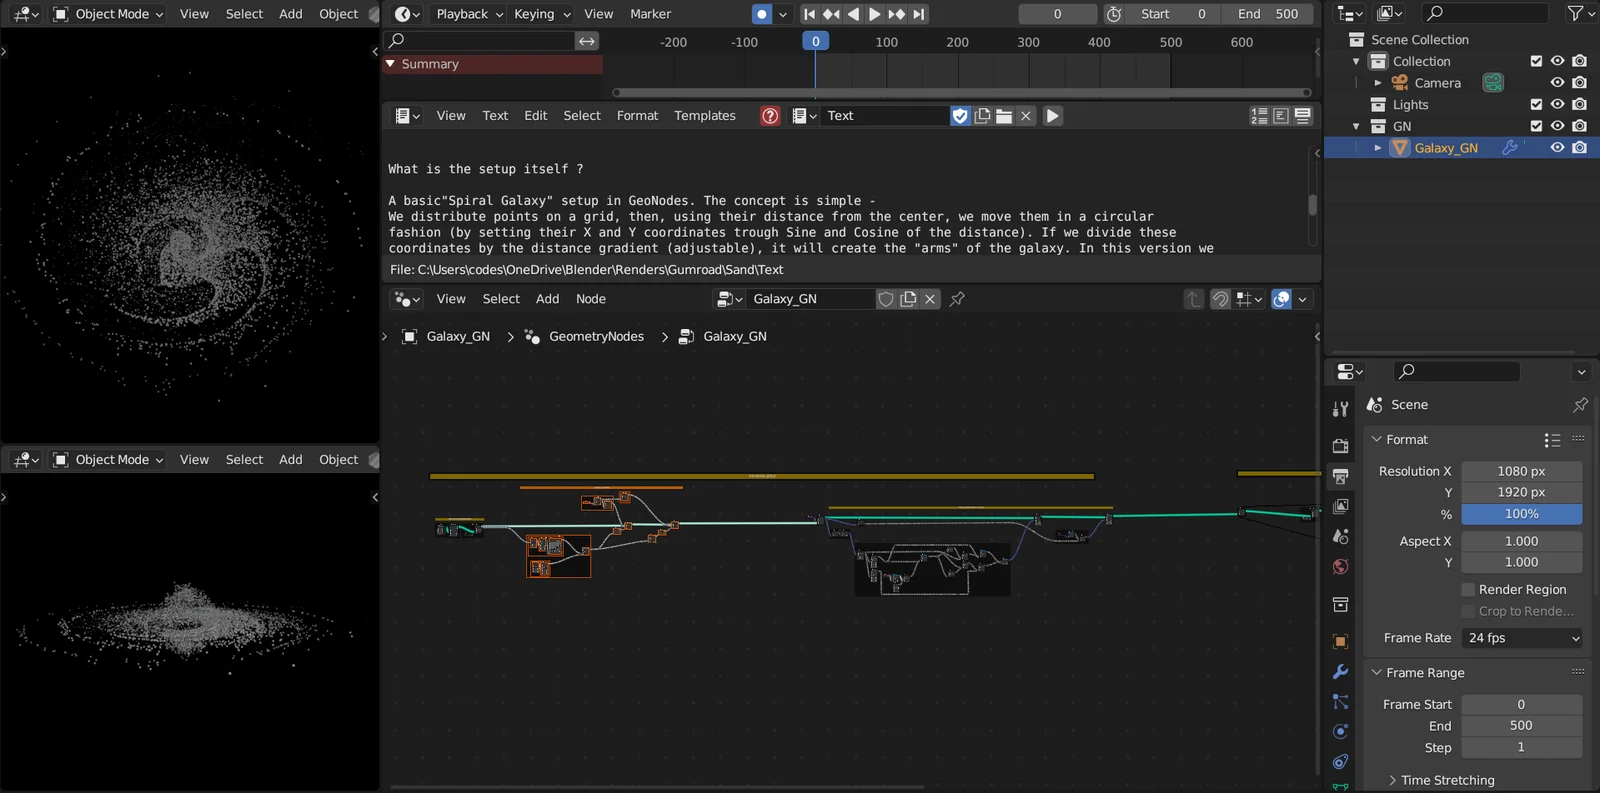The height and width of the screenshot is (793, 1600).
Task: Jump to the previous keyframe
Action: pyautogui.click(x=831, y=14)
